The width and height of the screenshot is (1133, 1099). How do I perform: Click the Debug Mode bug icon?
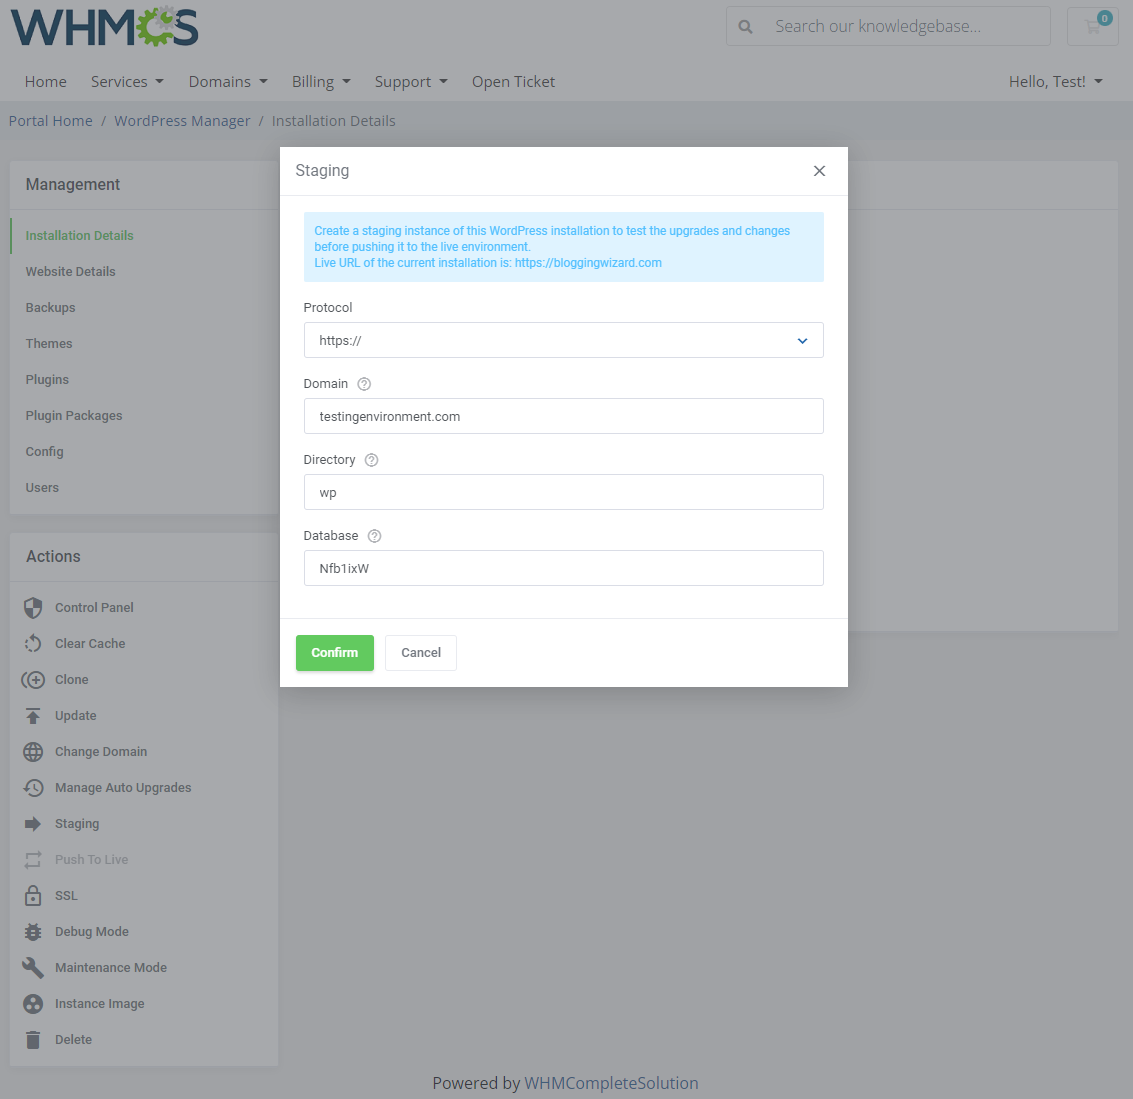point(33,932)
